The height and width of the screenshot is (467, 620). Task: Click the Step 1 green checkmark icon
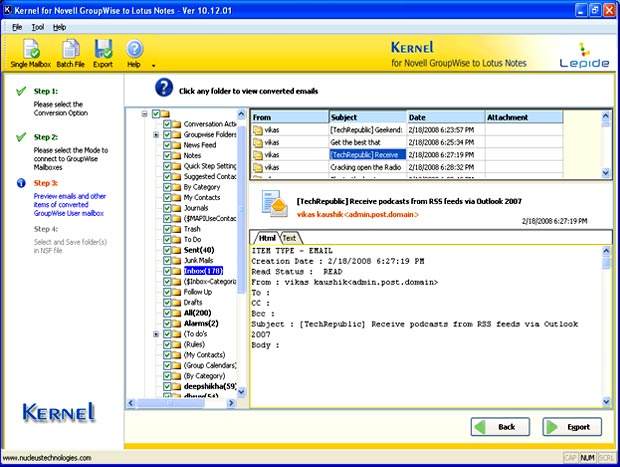point(21,91)
